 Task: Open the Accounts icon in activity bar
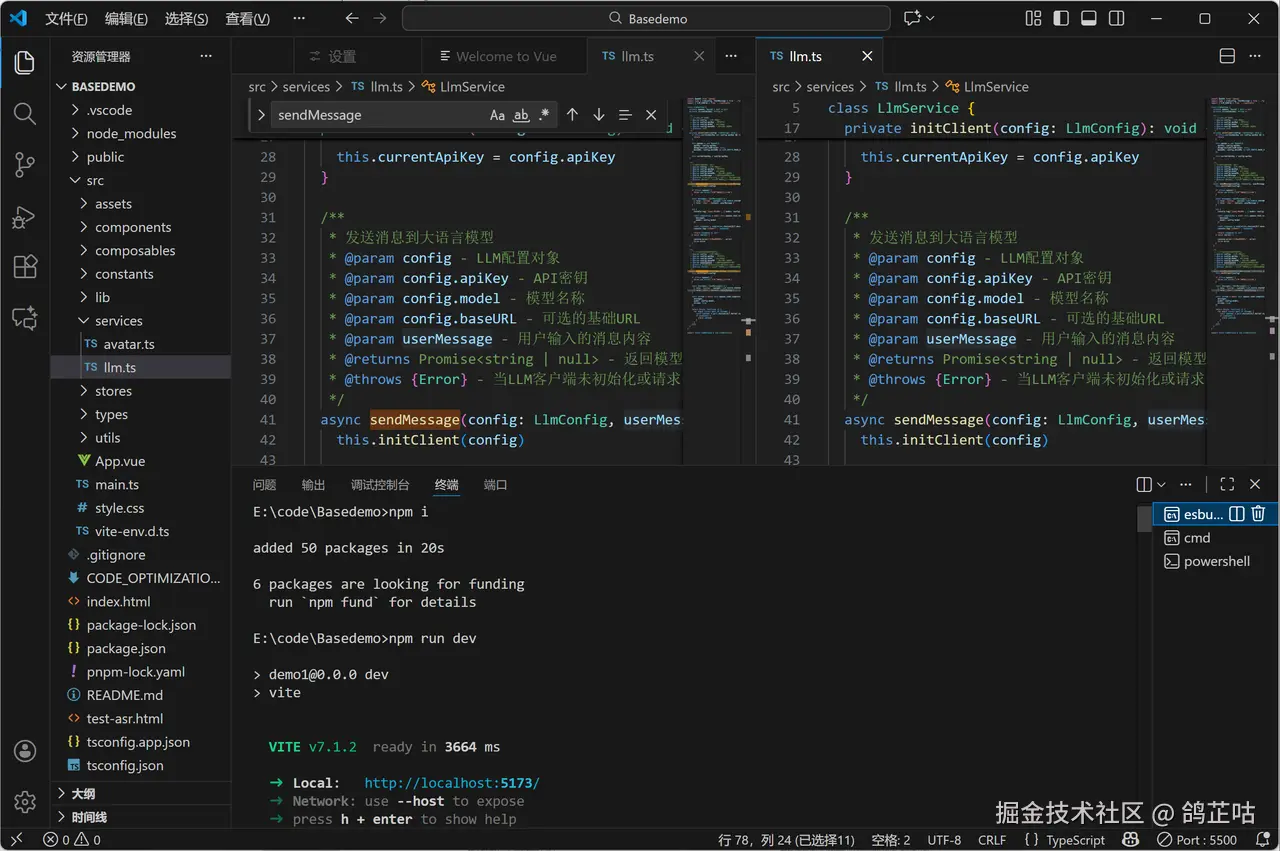(x=25, y=751)
